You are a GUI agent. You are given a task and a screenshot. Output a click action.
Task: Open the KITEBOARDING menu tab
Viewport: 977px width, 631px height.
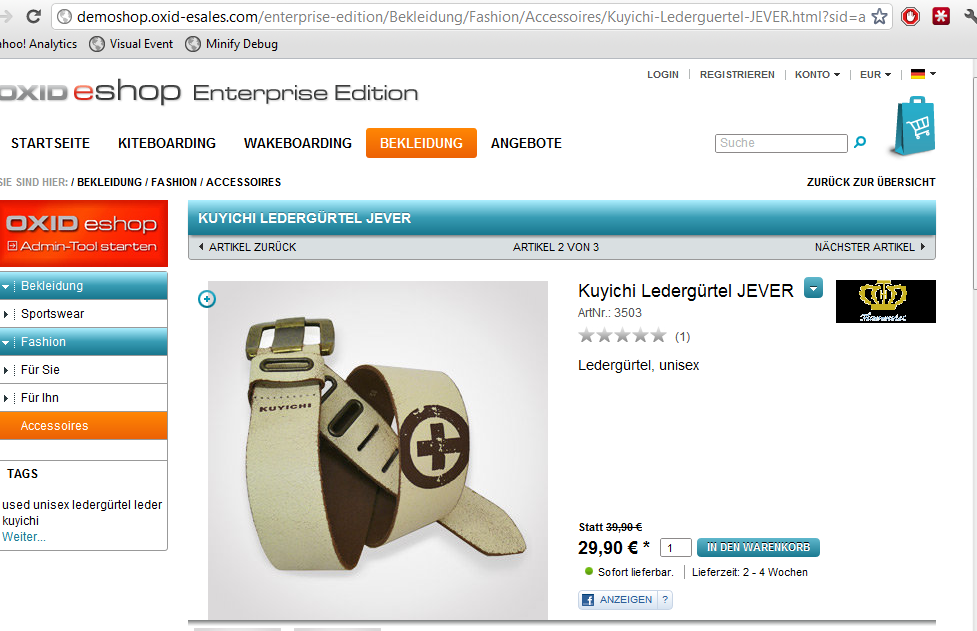coord(167,143)
